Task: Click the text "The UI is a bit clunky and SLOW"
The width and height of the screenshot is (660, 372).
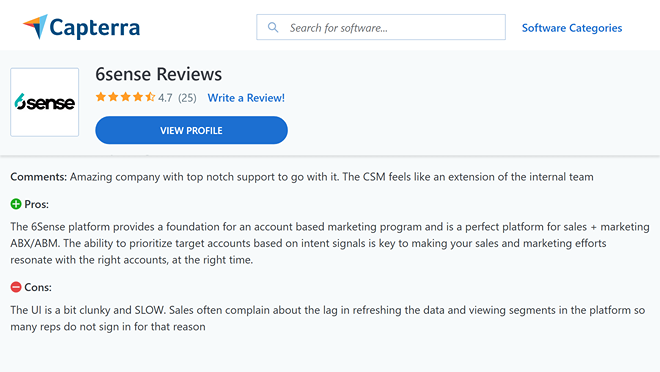Action: click(x=88, y=310)
